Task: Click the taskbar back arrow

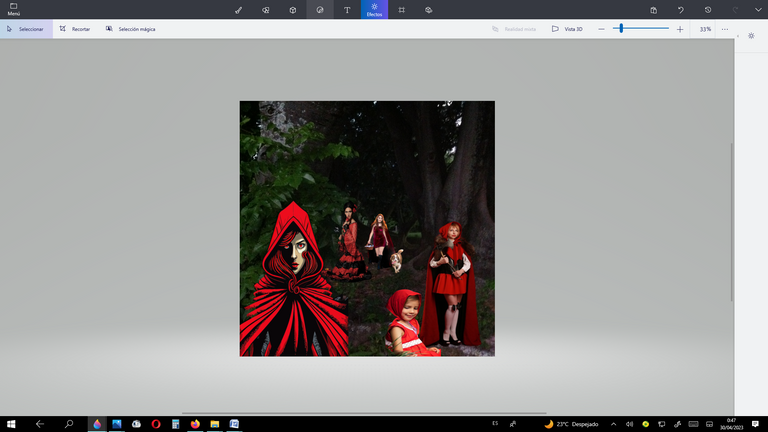Action: (40, 424)
